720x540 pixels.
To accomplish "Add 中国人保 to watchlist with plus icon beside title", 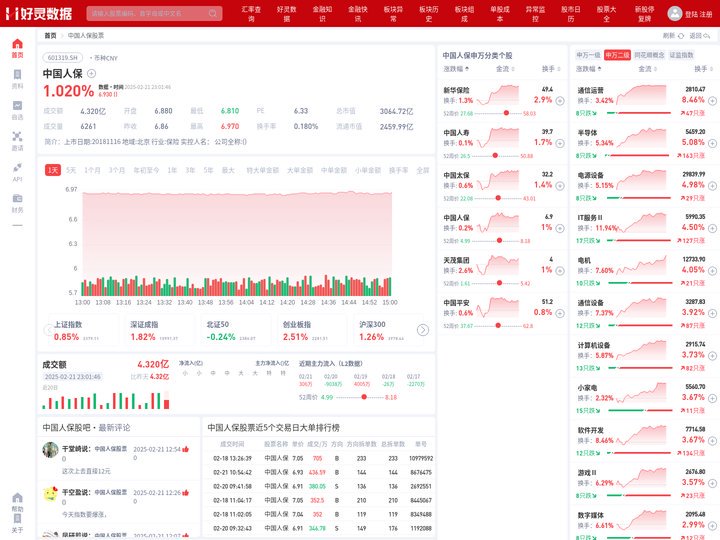I will 91,73.
